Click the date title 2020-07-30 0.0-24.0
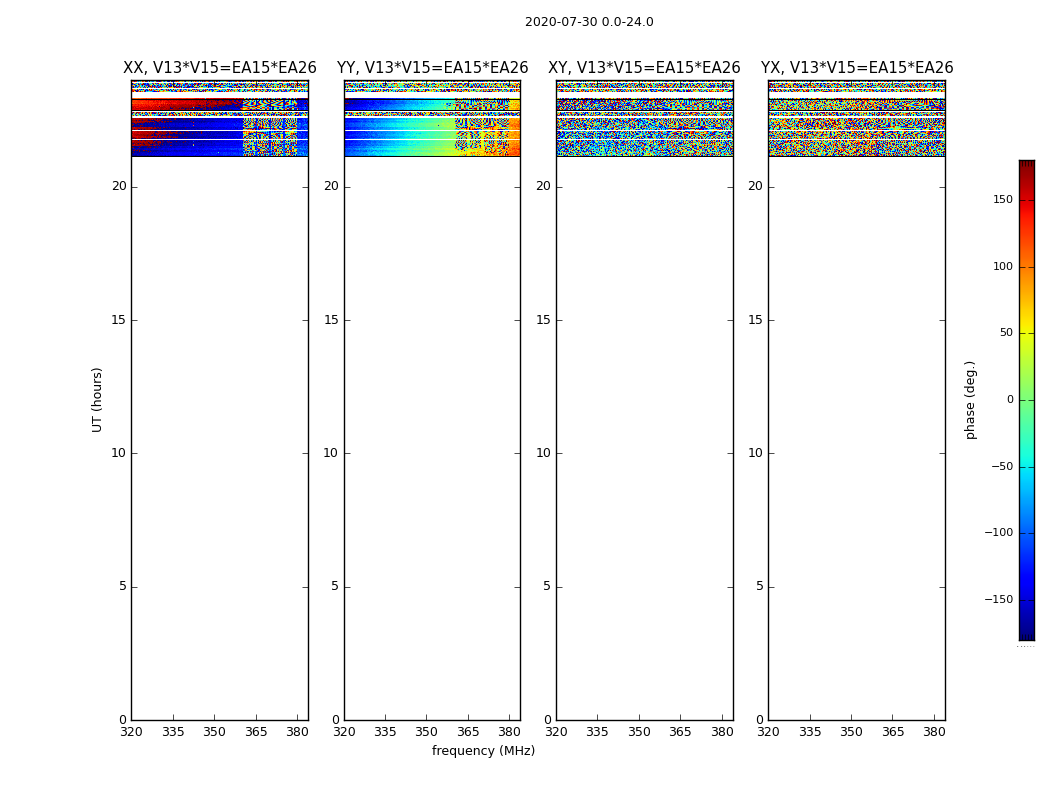1050x800 pixels. pos(589,22)
